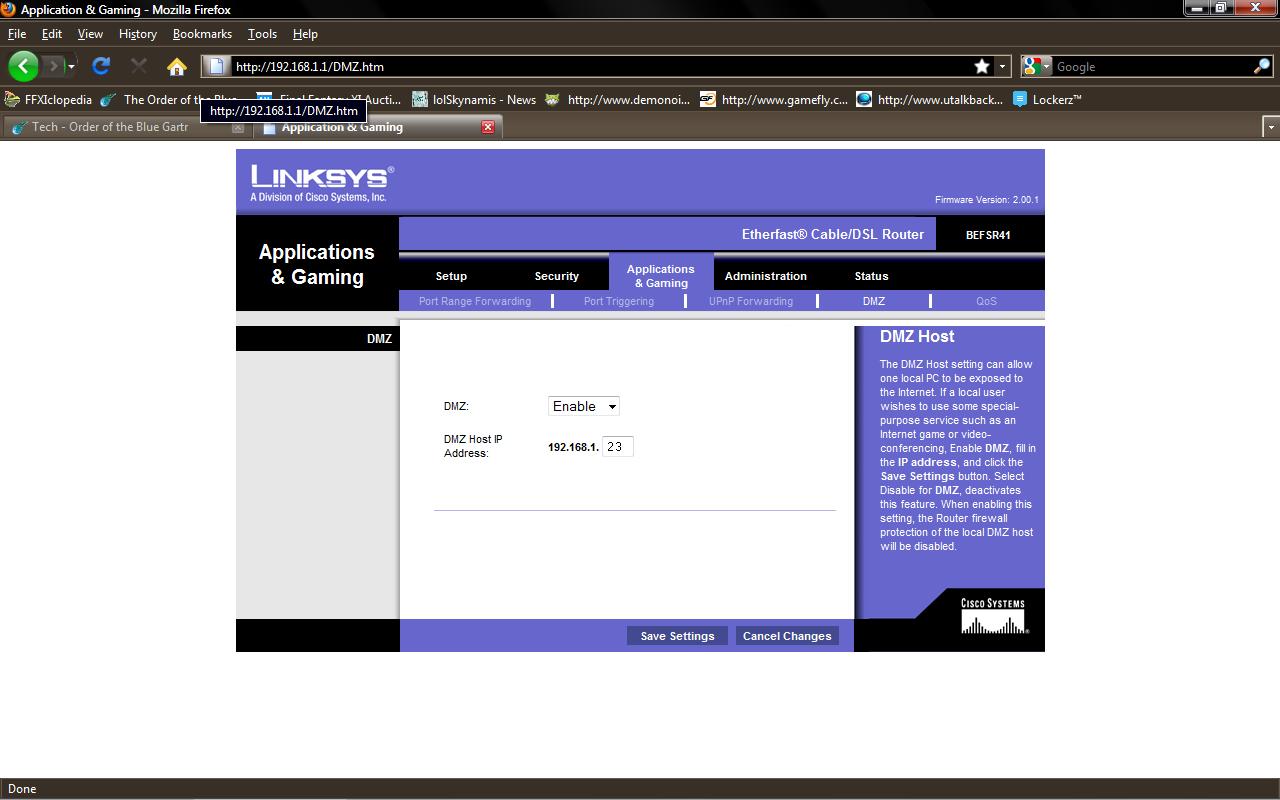Click the Firefox icon in the title bar
The width and height of the screenshot is (1280, 800).
click(9, 9)
